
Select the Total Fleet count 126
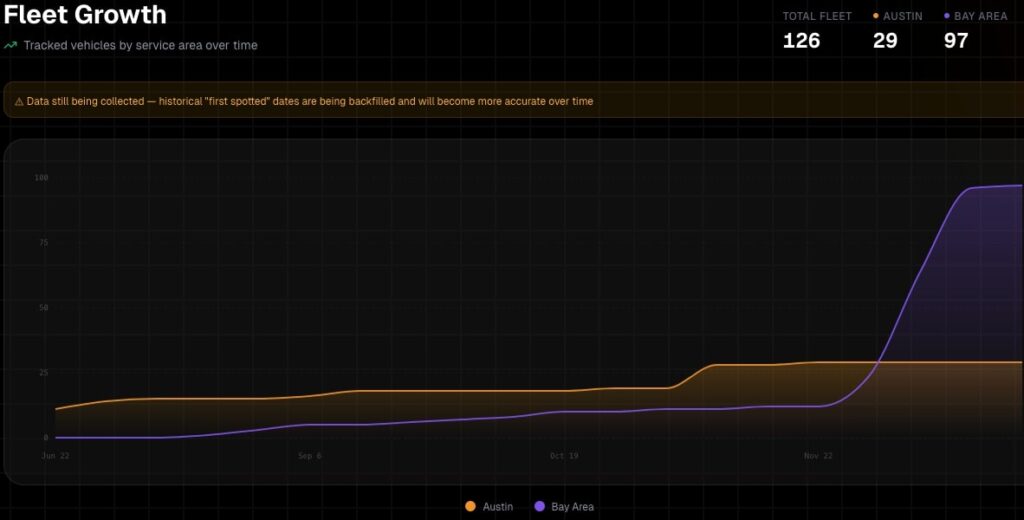click(x=801, y=41)
